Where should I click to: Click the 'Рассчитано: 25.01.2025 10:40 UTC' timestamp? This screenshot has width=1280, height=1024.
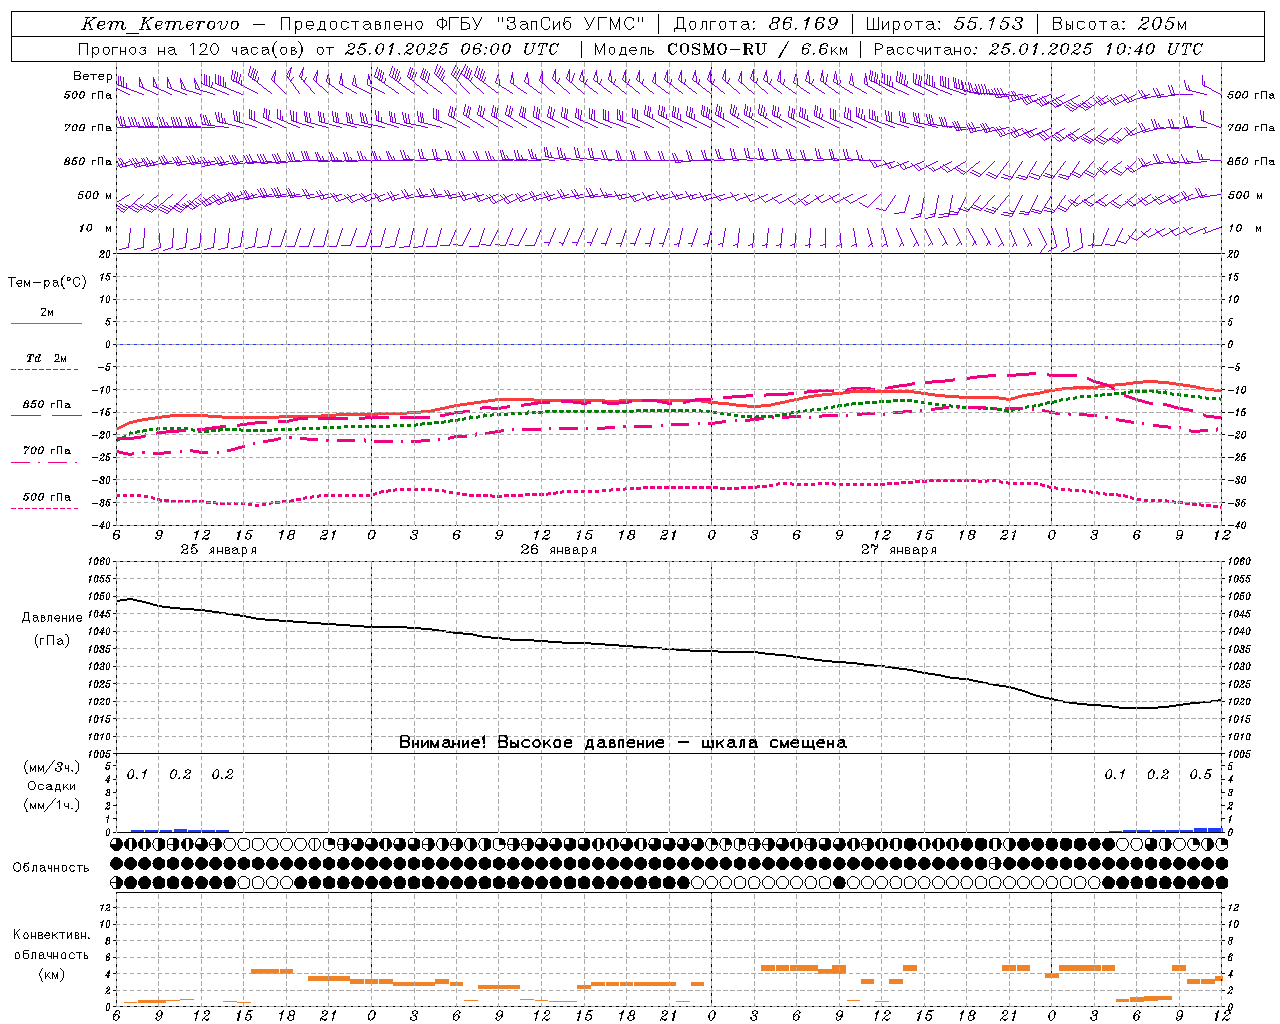[1038, 49]
